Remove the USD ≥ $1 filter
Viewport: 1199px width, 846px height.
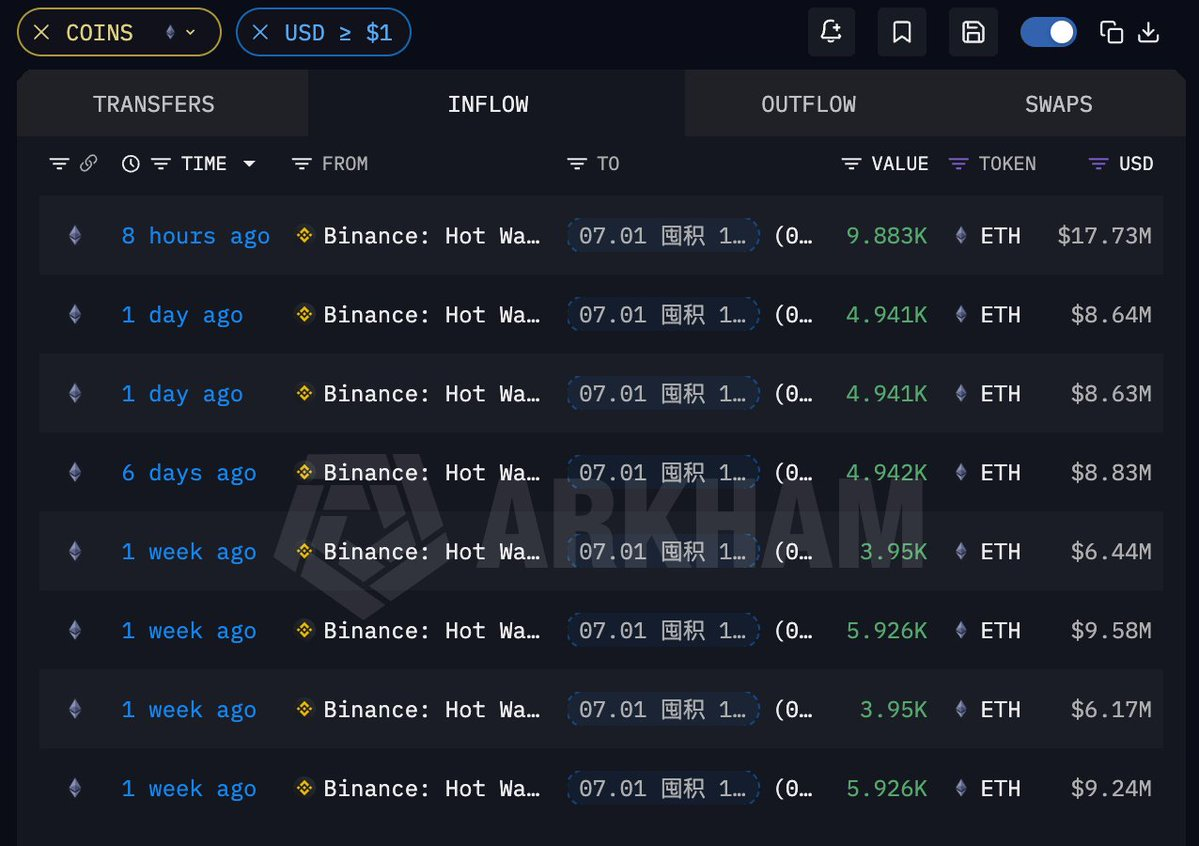[260, 32]
